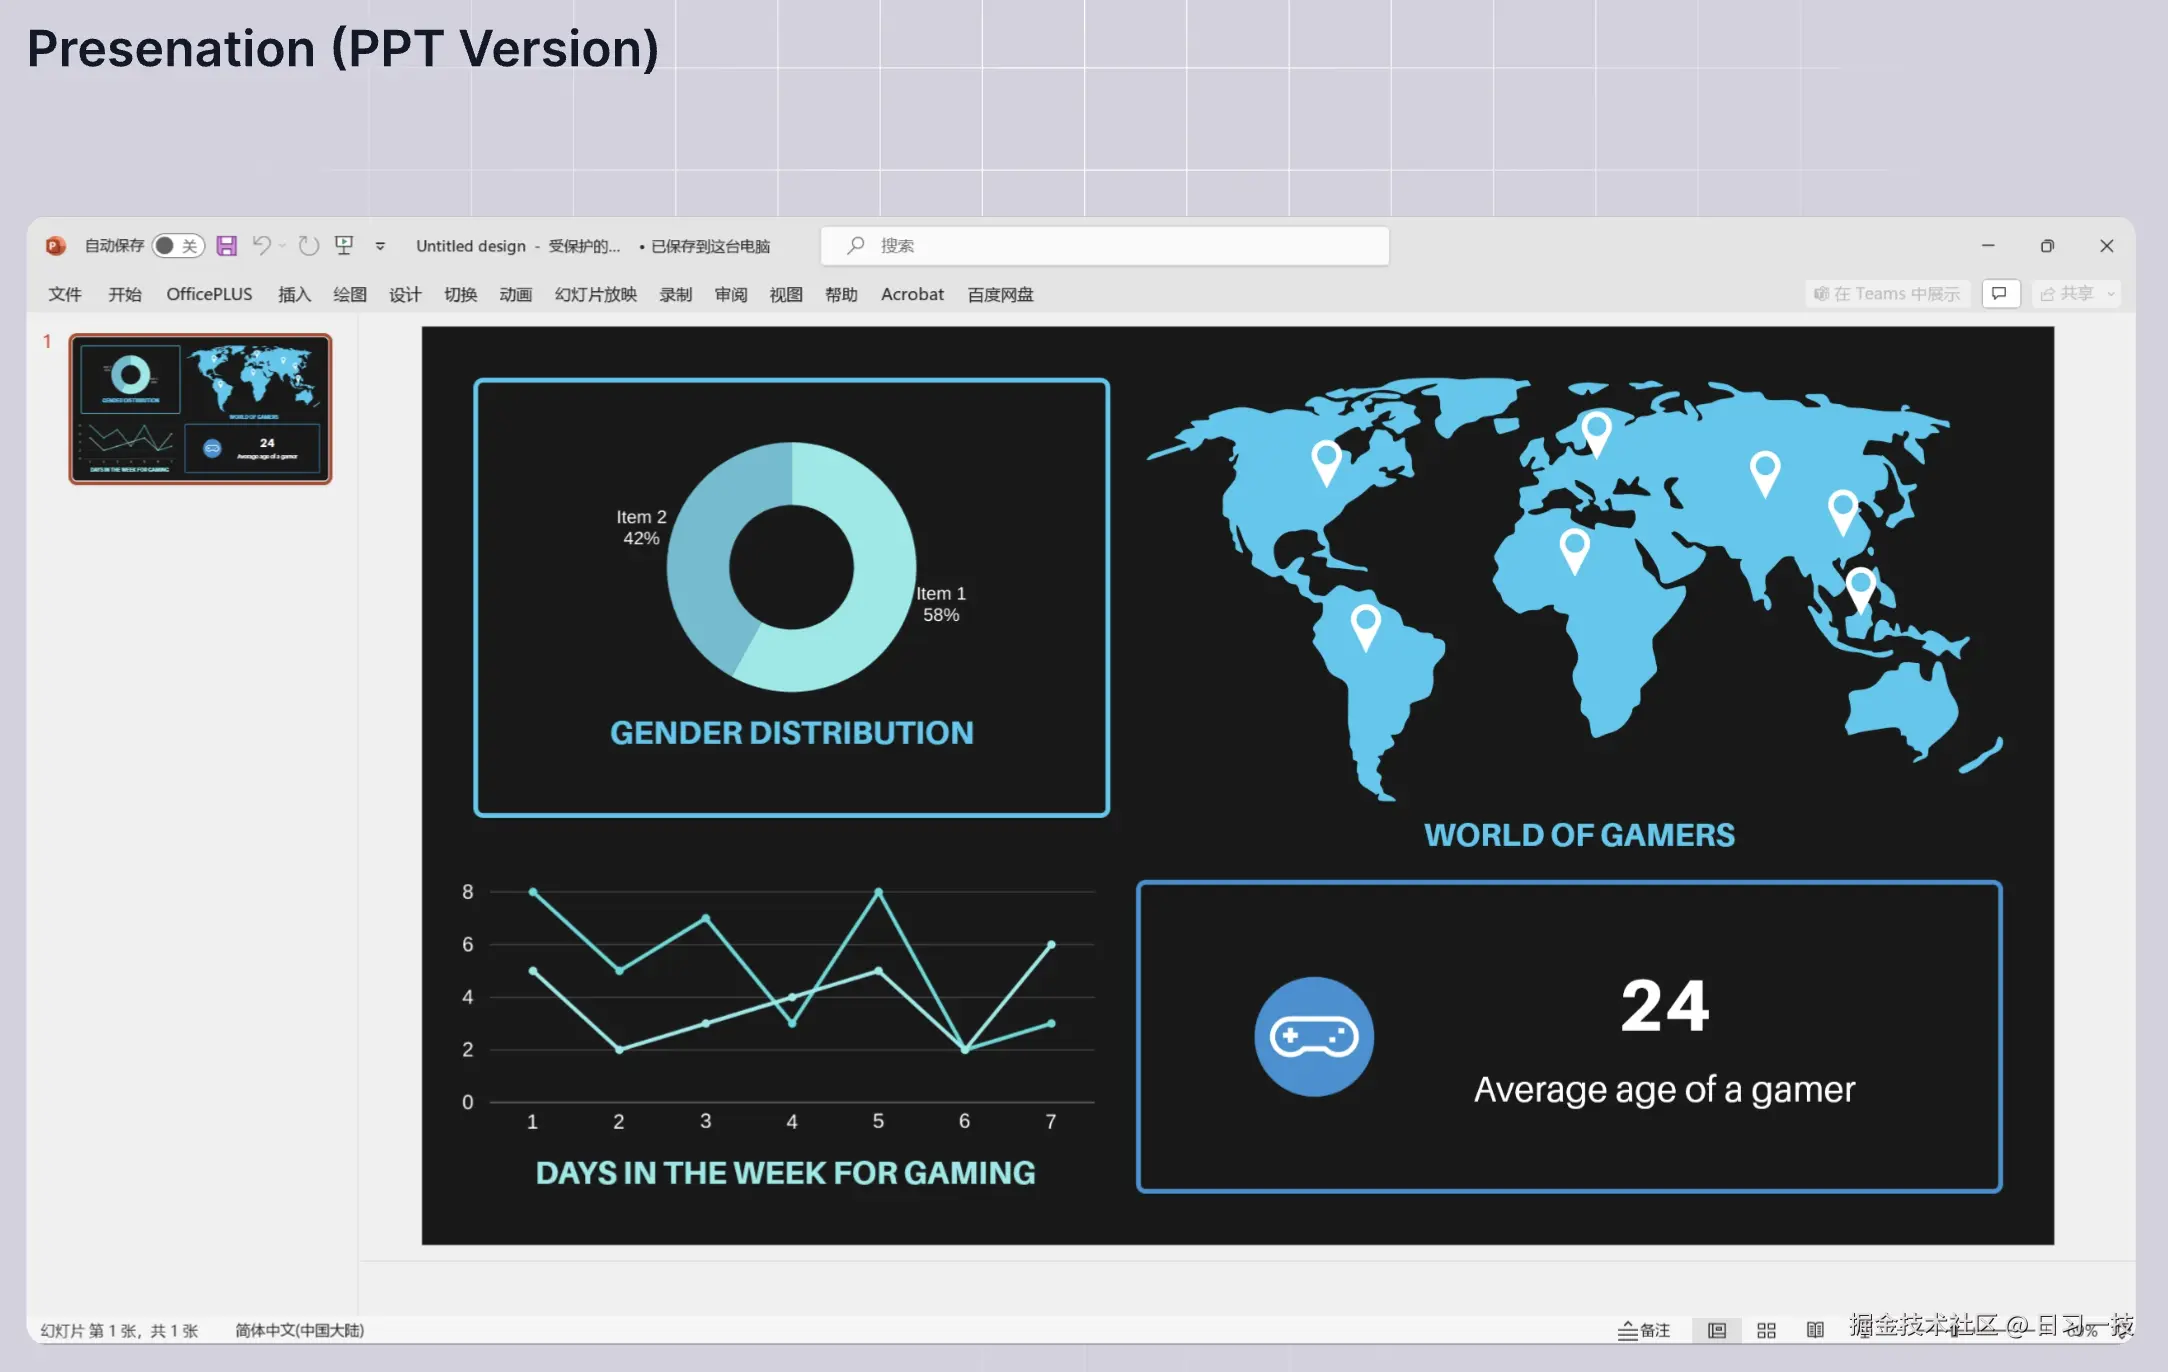Click the 搜索 search field
Screen dimensions: 2168x1372
pos(1104,246)
